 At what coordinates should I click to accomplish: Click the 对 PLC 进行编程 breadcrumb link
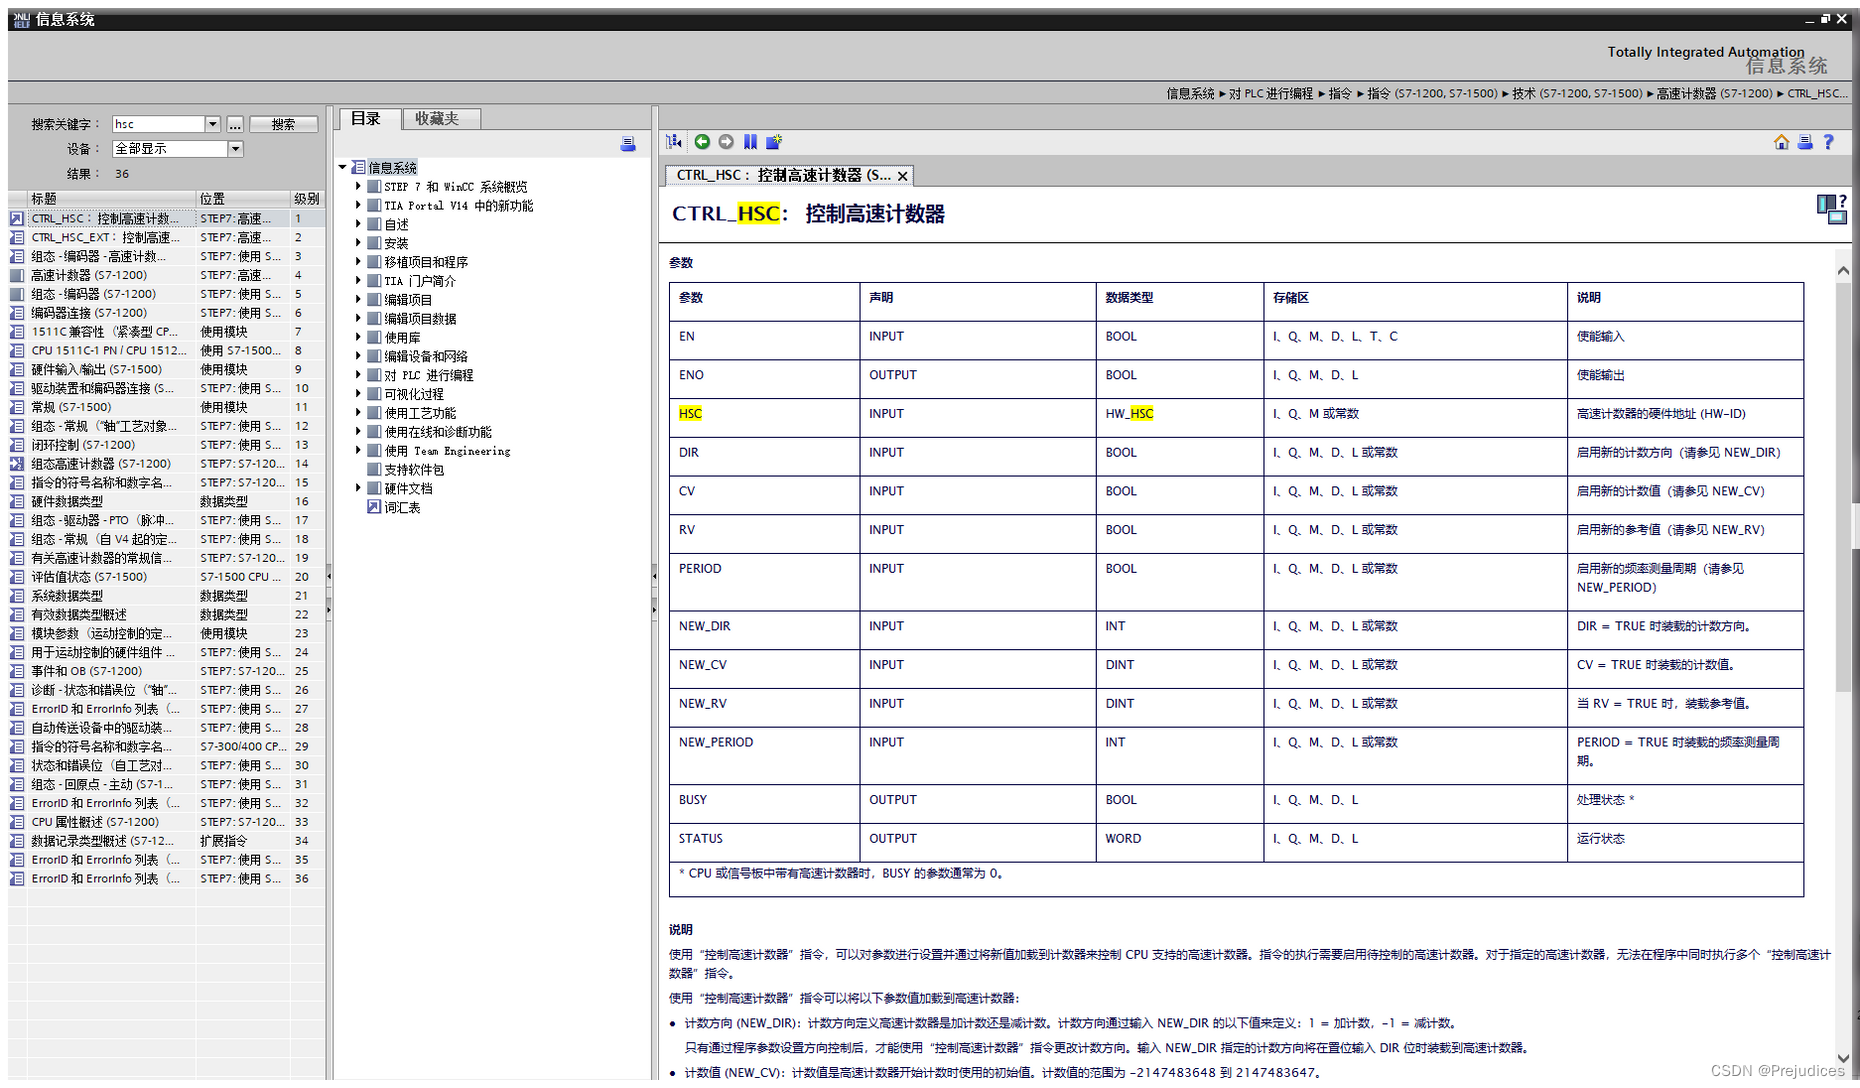1271,93
